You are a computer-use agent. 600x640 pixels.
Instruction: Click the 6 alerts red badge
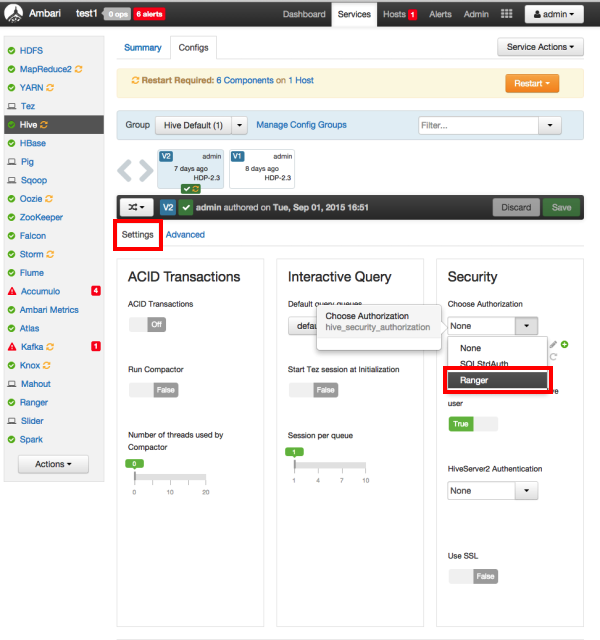[x=149, y=14]
